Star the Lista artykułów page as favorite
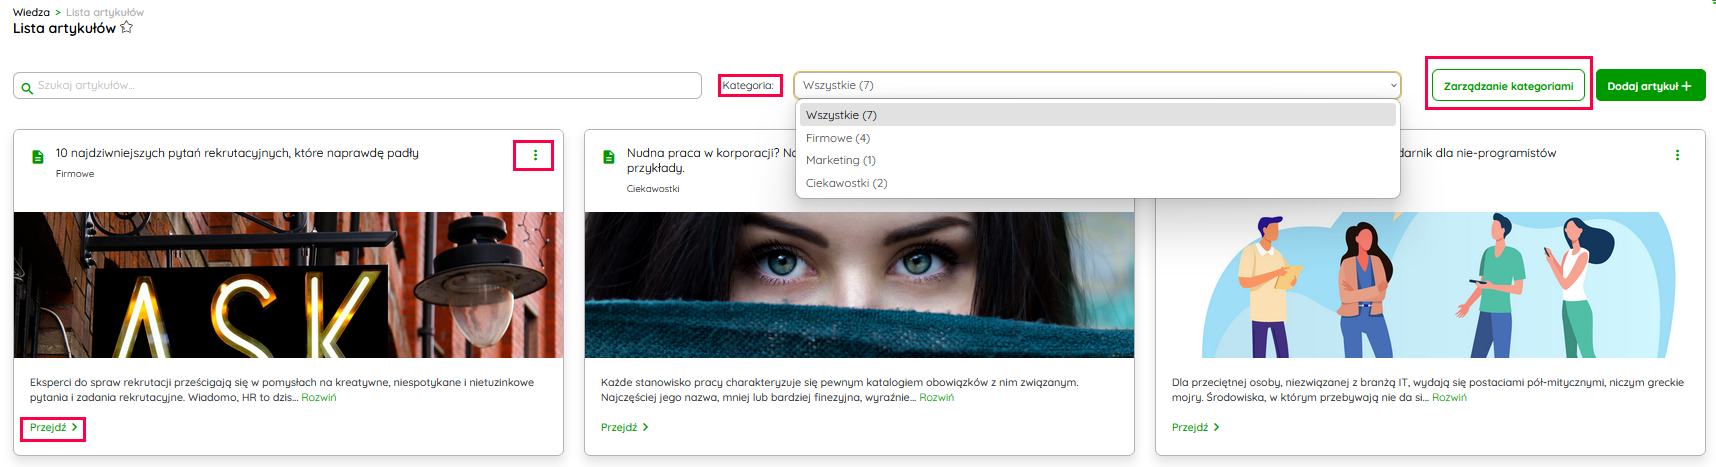Screen dimensions: 1716x467 click(127, 28)
